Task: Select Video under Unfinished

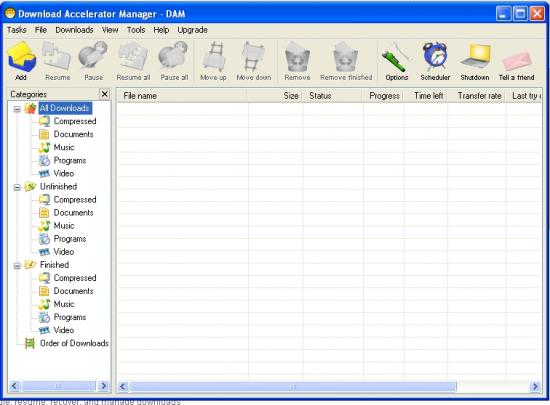Action: [63, 252]
